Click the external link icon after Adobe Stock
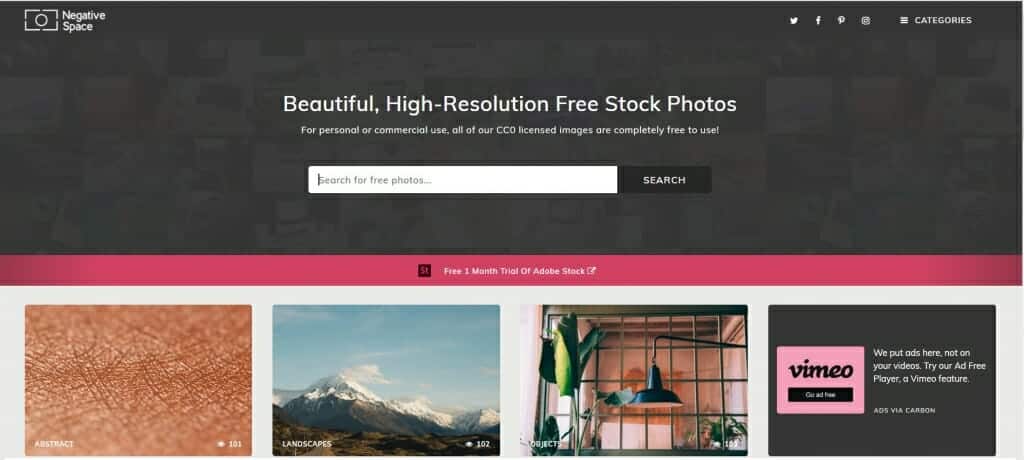The width and height of the screenshot is (1024, 460). [x=591, y=271]
